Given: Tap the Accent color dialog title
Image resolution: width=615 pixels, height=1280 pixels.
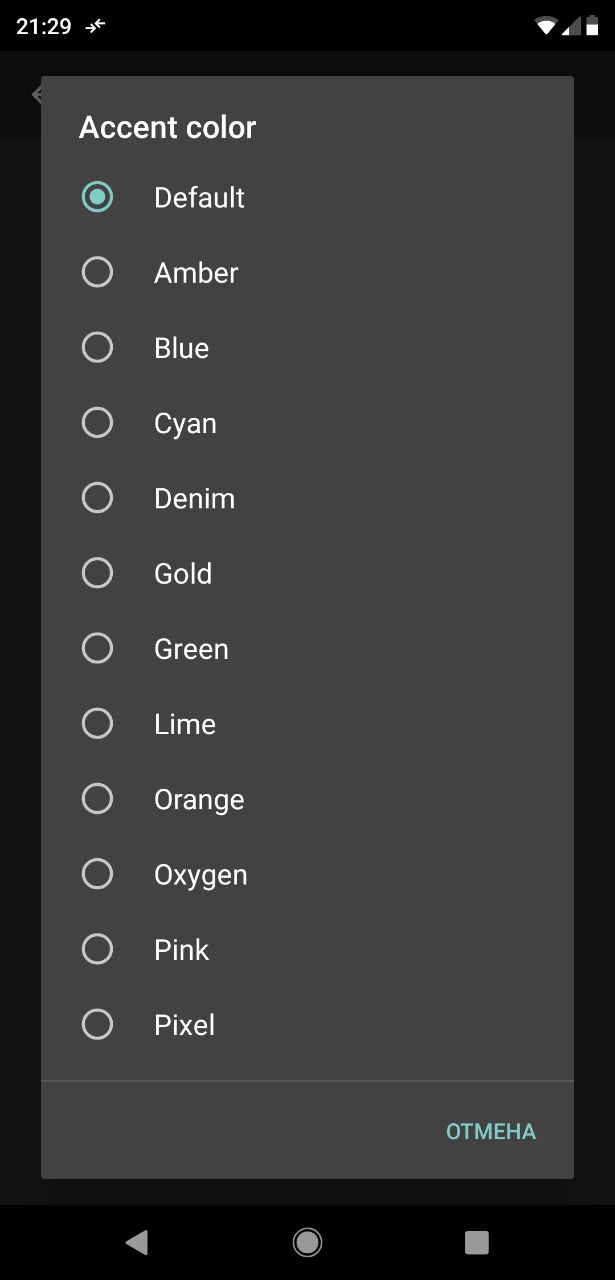Looking at the screenshot, I should pos(167,127).
